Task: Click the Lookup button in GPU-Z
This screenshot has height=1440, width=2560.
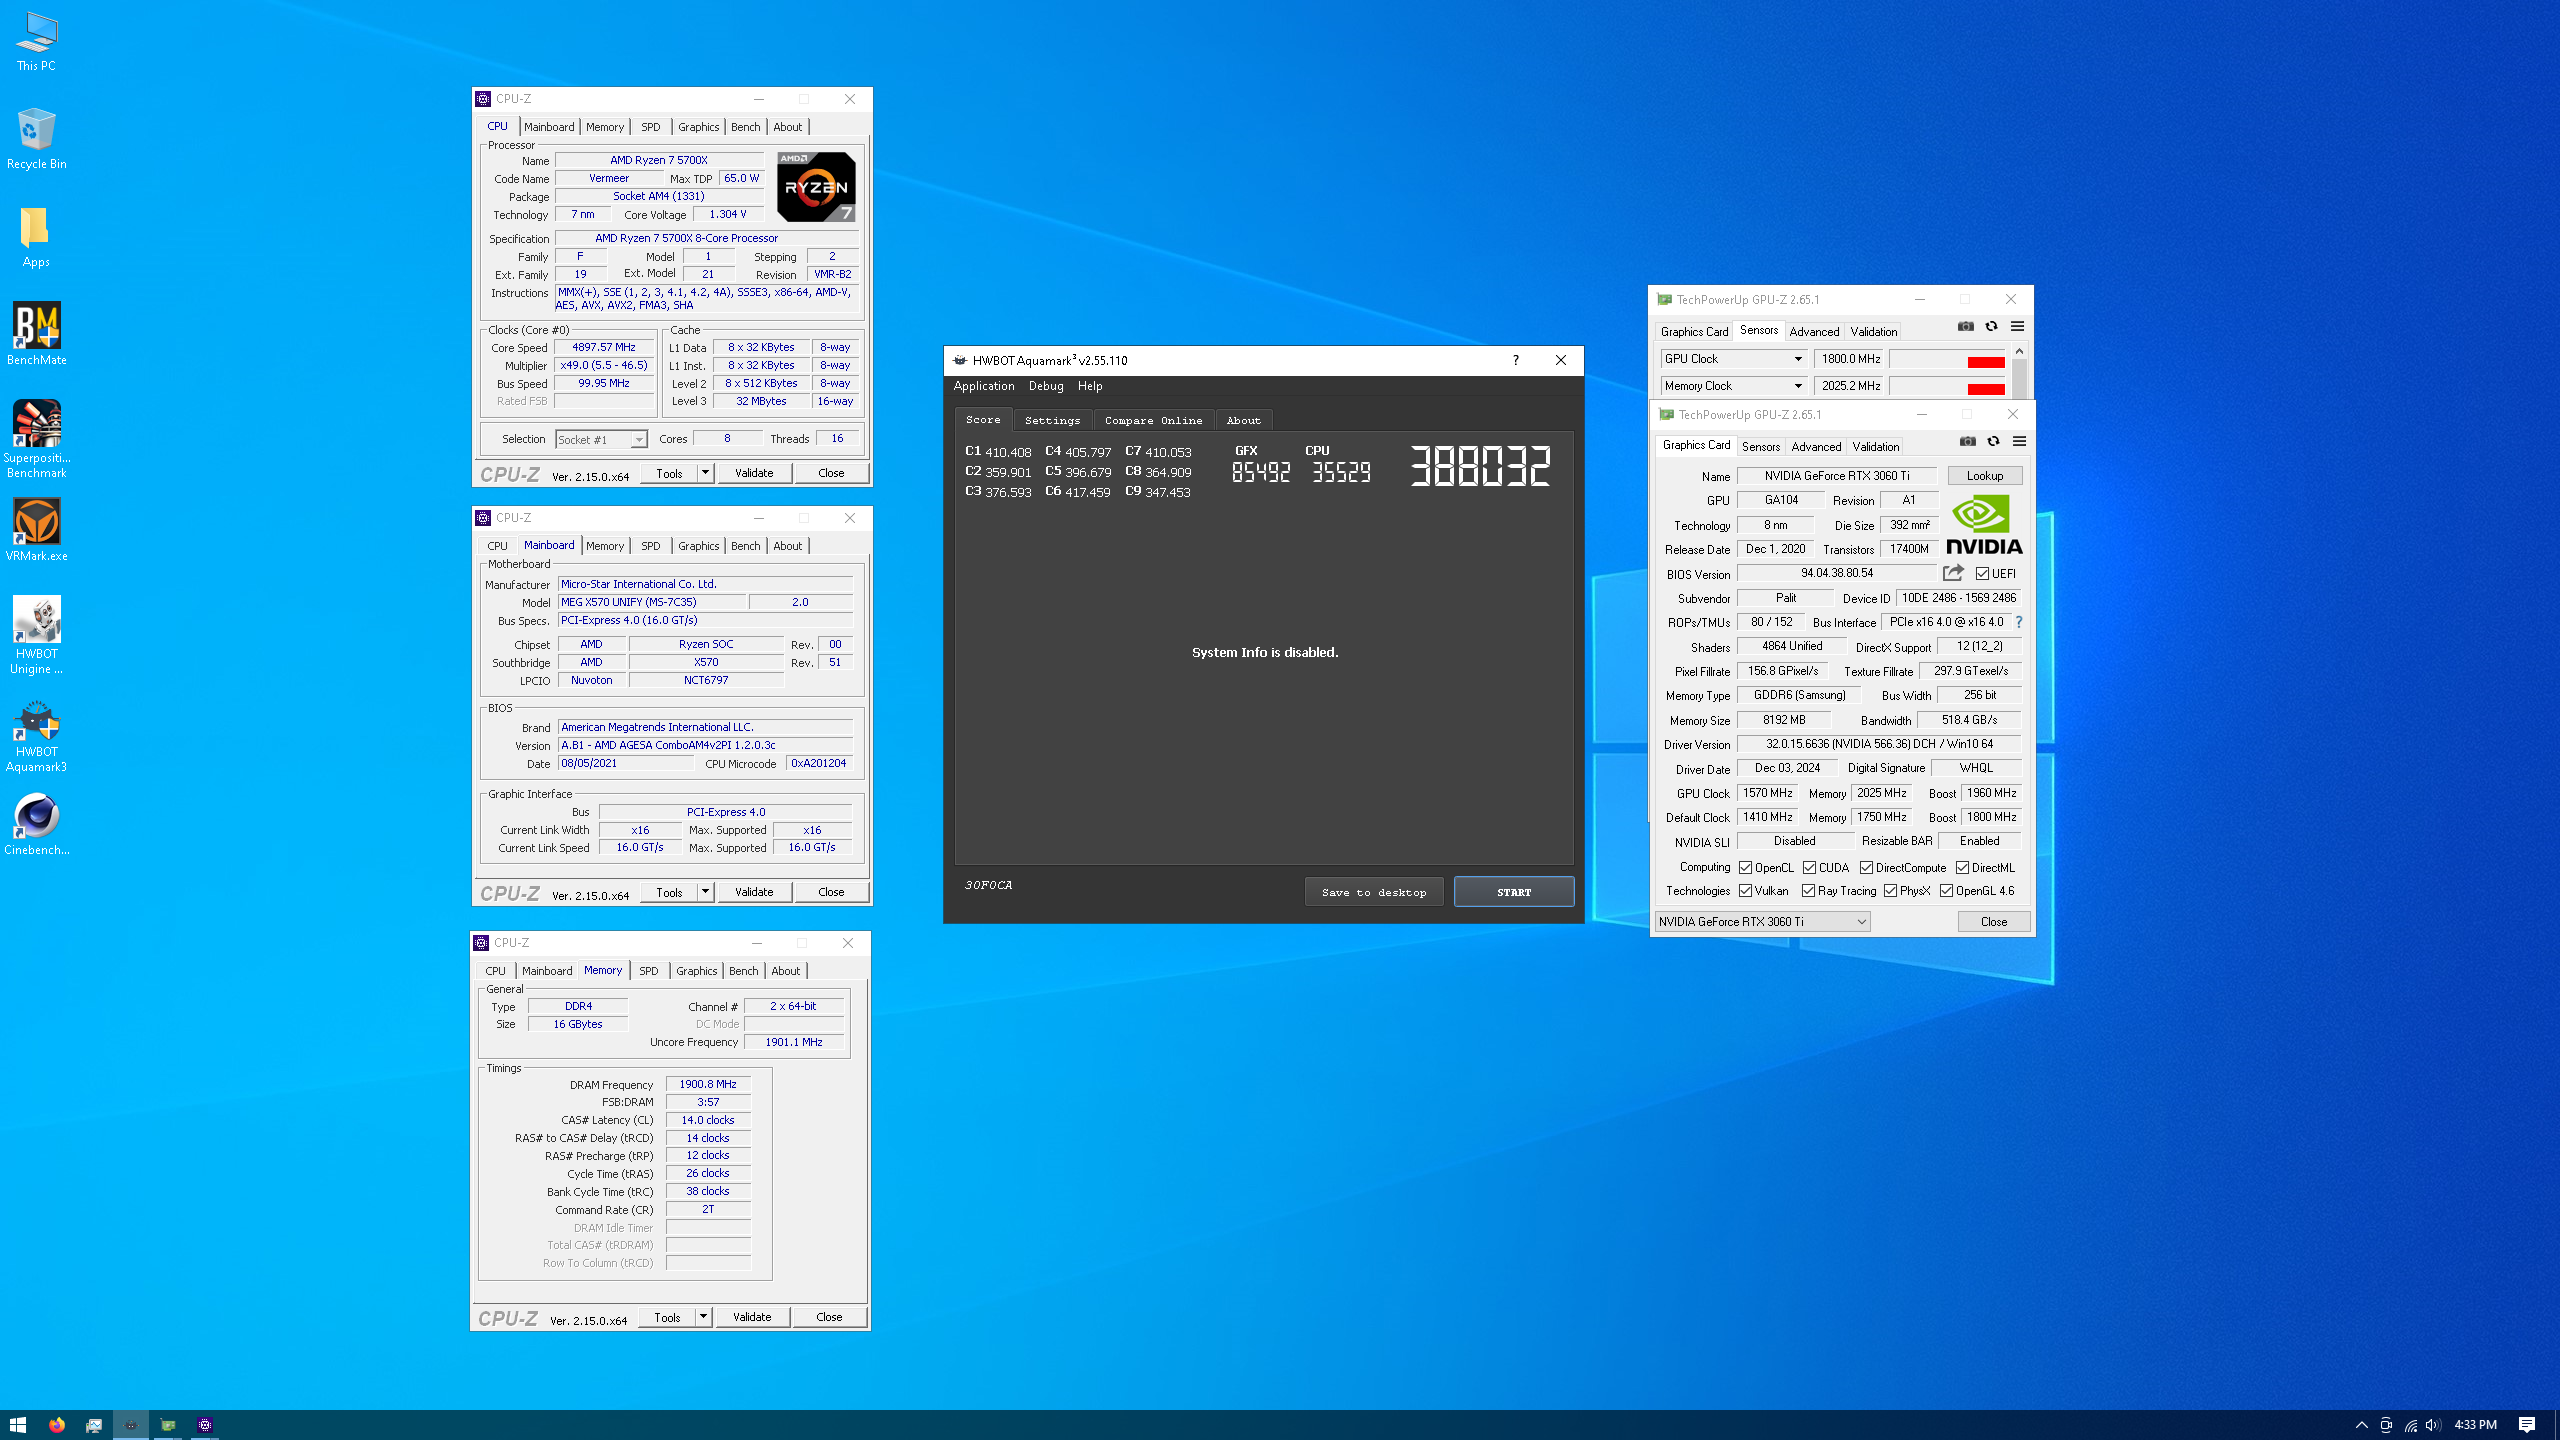Action: point(1985,476)
